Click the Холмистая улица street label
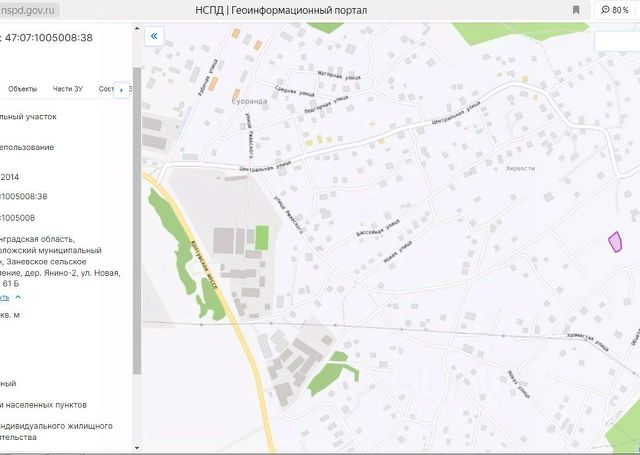The image size is (640, 455). coord(587,342)
